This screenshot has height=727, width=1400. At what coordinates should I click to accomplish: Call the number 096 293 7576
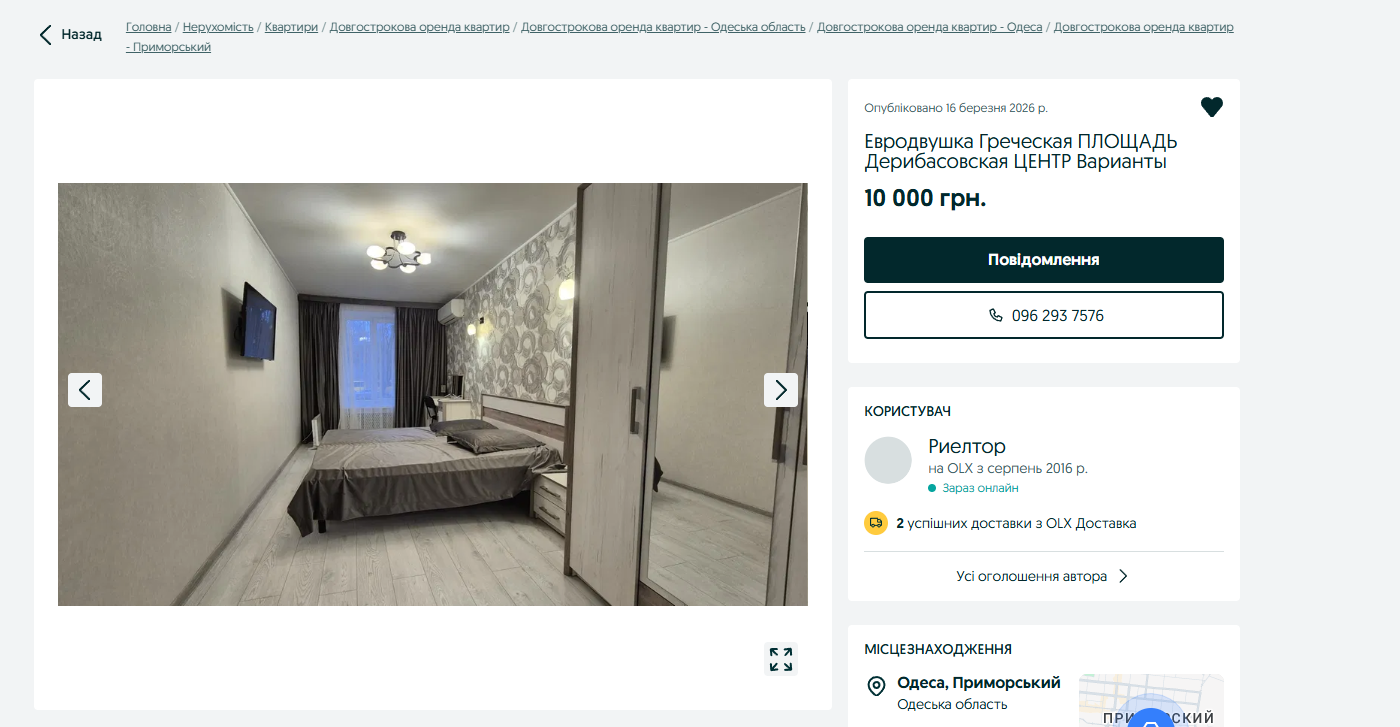coord(1044,315)
